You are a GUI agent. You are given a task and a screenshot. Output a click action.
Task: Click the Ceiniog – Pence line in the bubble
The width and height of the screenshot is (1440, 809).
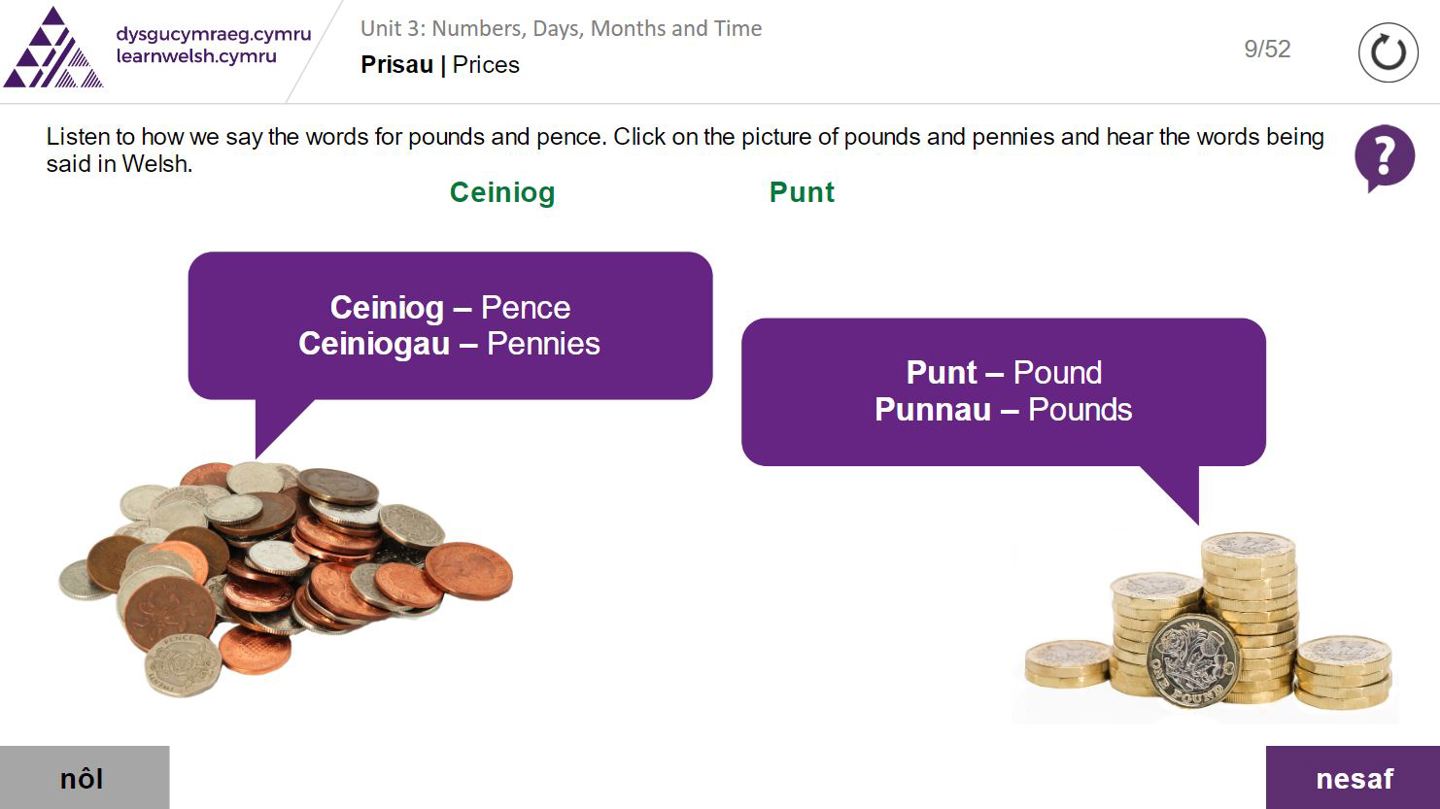(450, 307)
